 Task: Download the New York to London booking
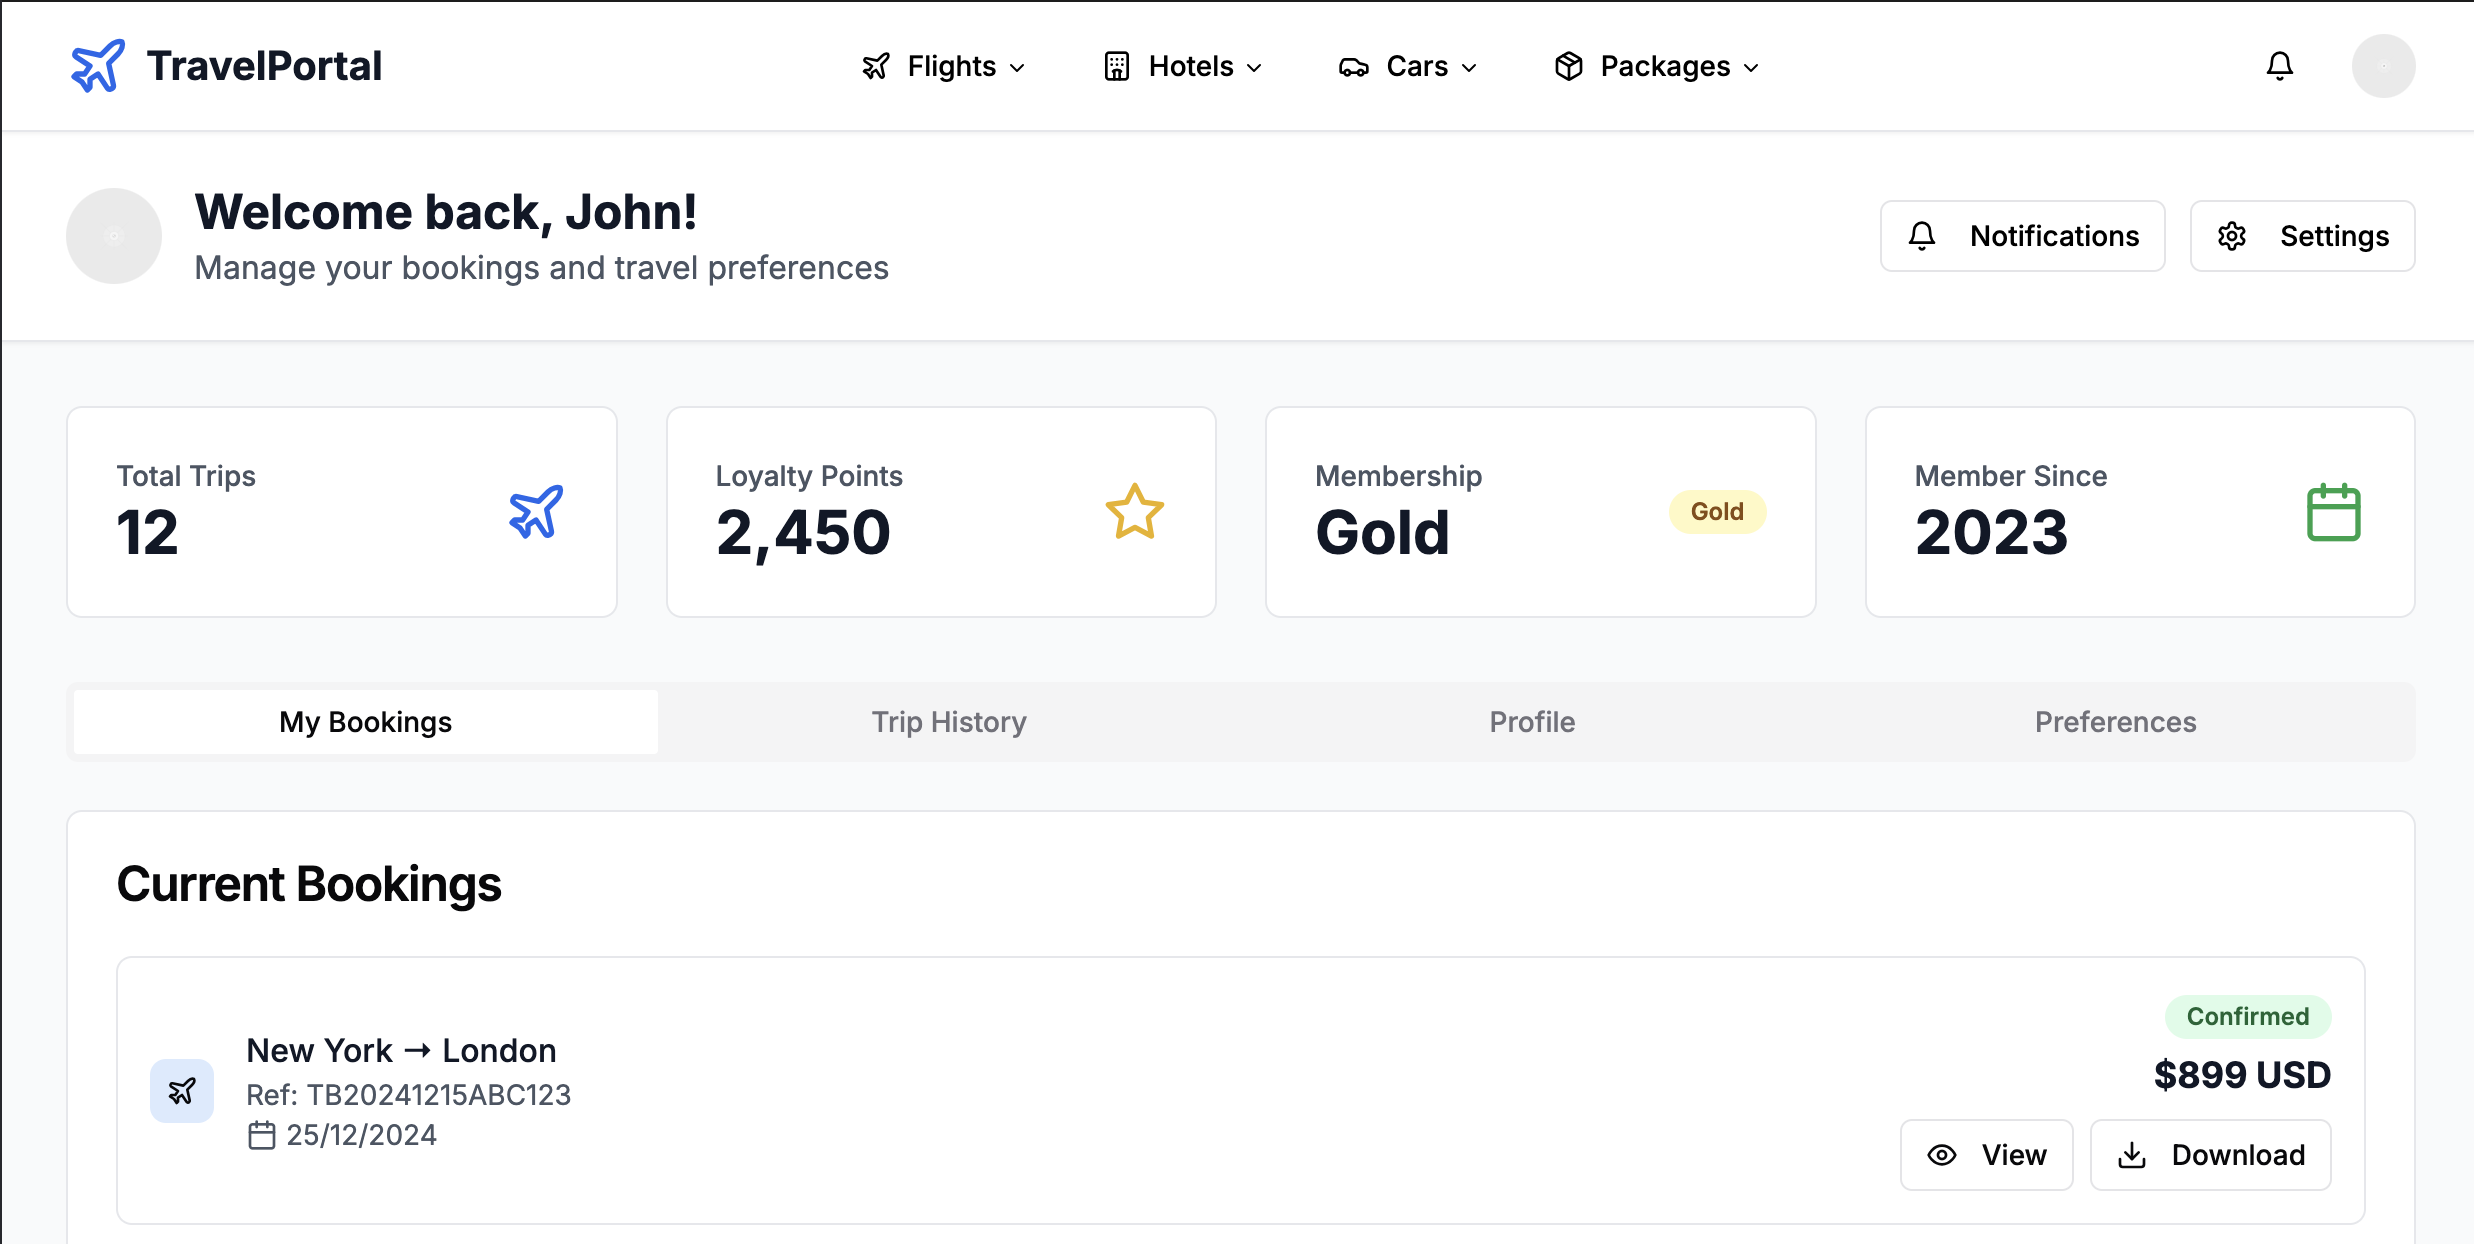click(x=2210, y=1155)
